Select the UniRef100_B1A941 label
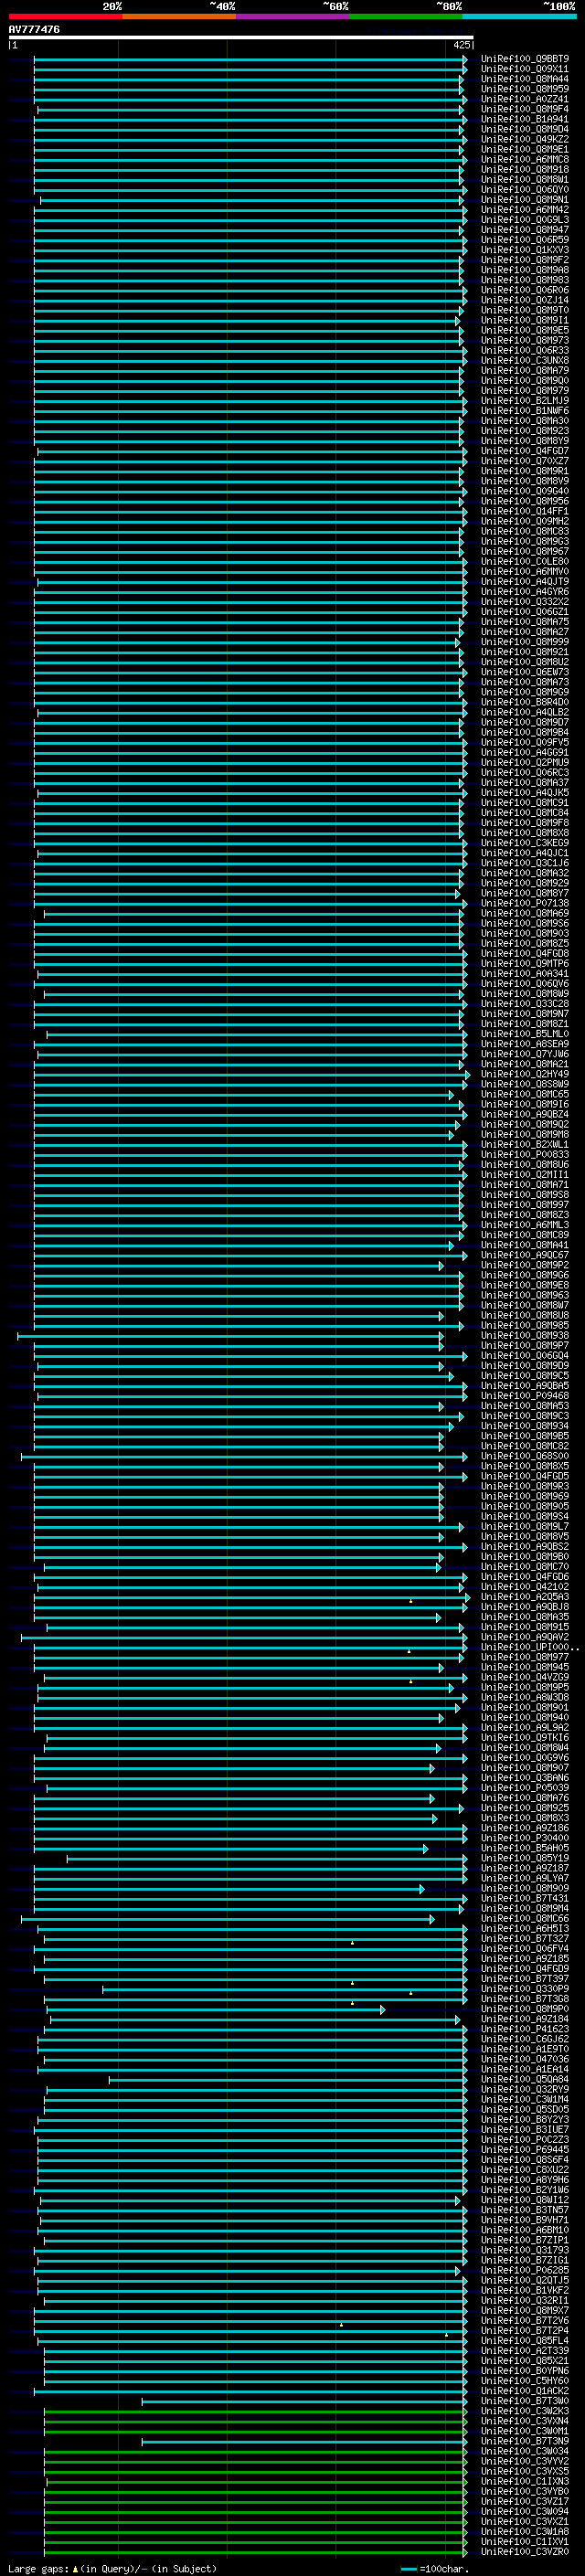 525,119
